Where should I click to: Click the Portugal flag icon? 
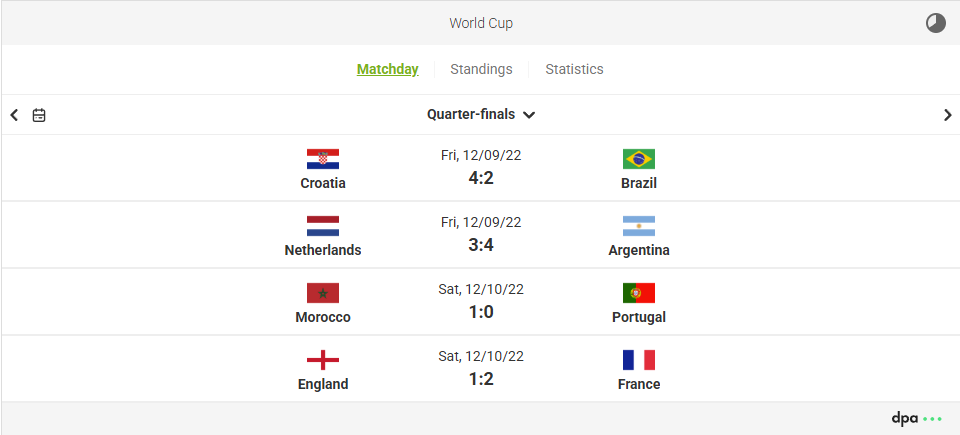point(639,293)
